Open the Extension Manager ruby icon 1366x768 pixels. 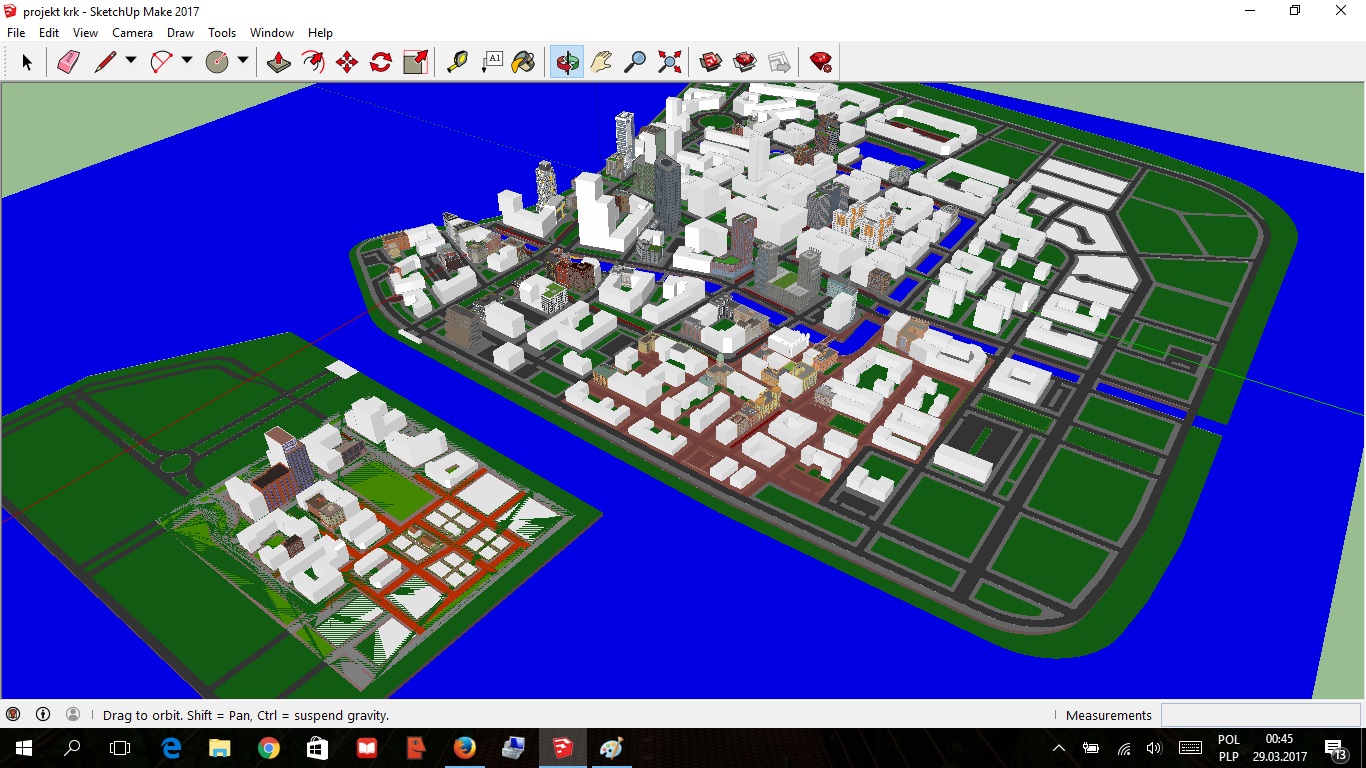821,63
